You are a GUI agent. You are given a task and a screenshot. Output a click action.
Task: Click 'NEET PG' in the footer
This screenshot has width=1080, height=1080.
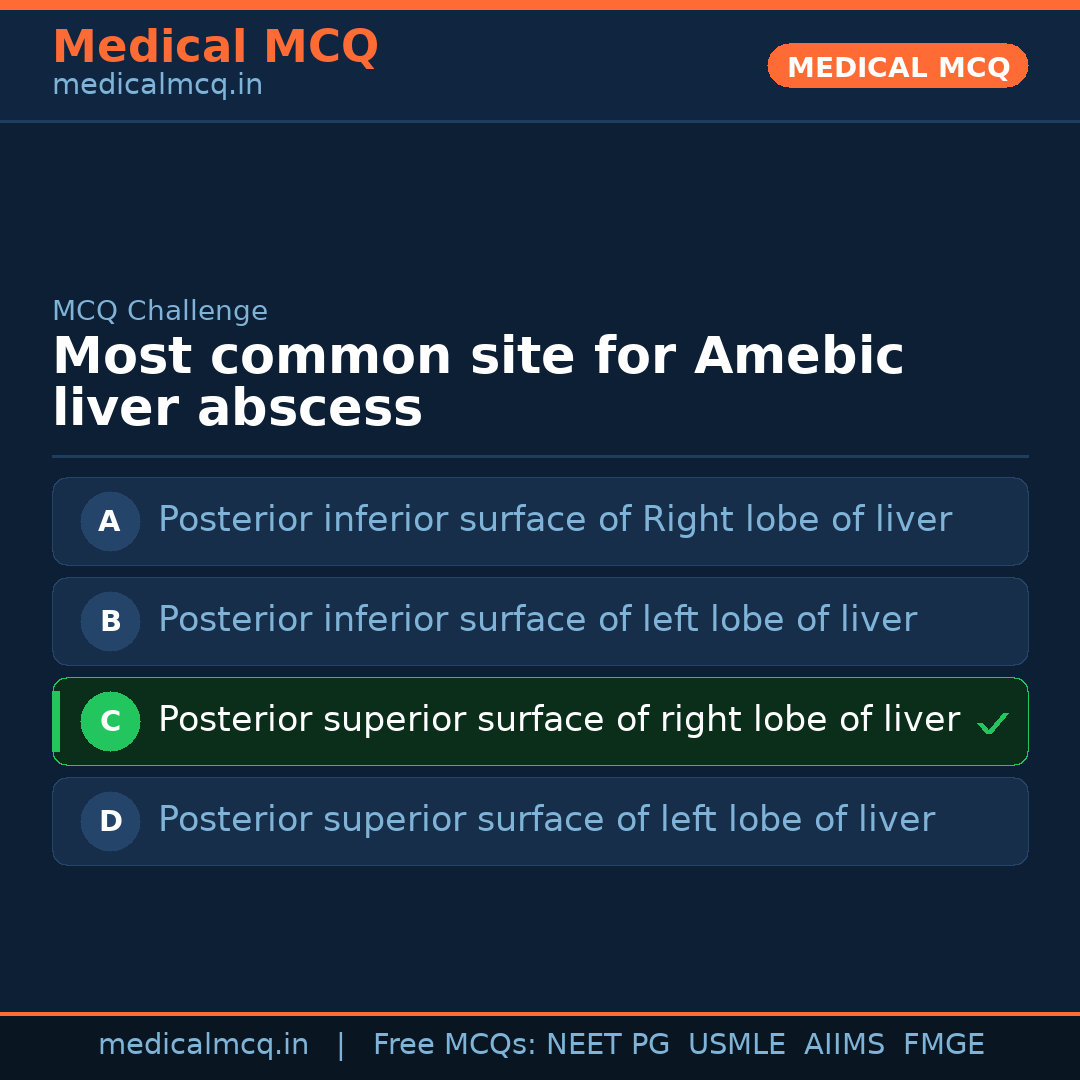(x=608, y=1045)
